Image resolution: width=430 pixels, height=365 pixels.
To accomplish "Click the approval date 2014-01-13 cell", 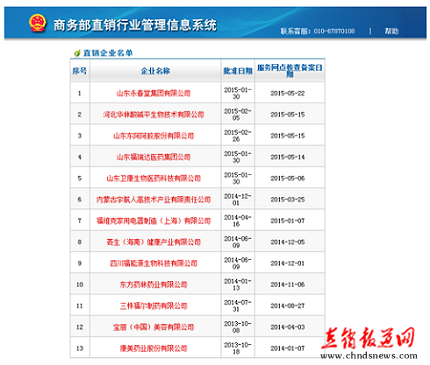I will click(x=237, y=285).
